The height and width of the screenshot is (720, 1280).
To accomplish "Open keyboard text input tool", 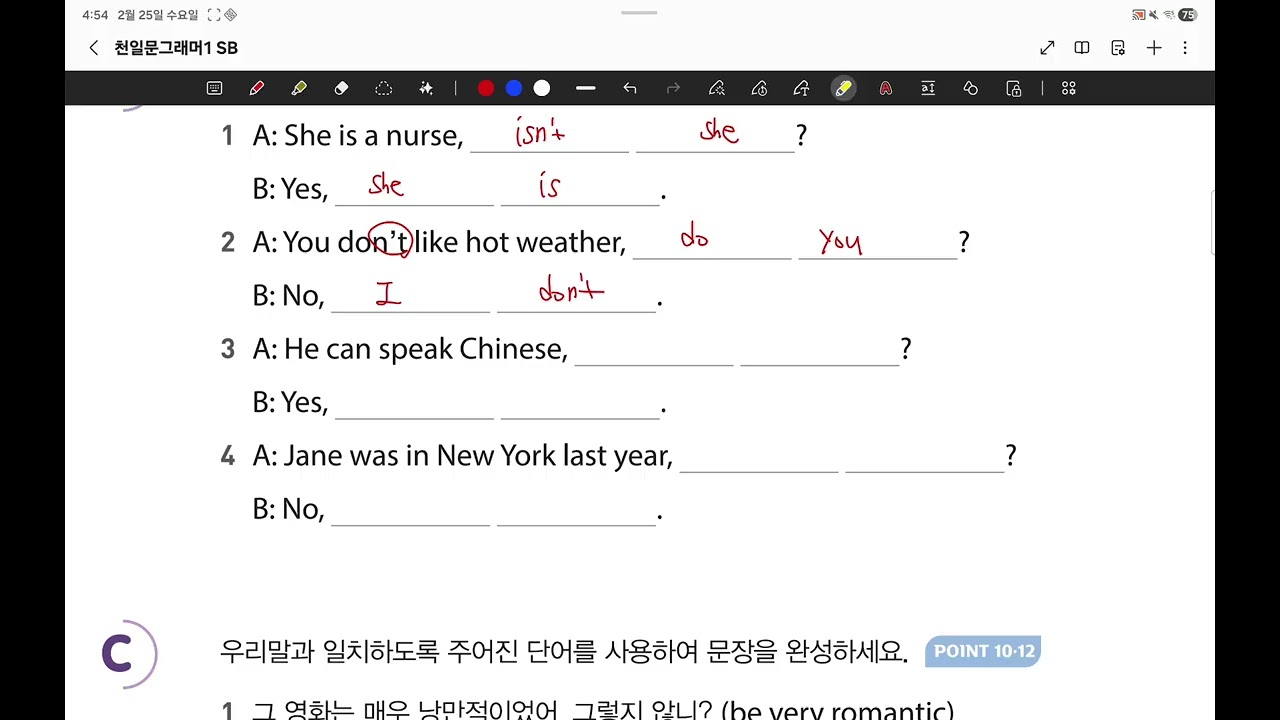I will tap(214, 89).
